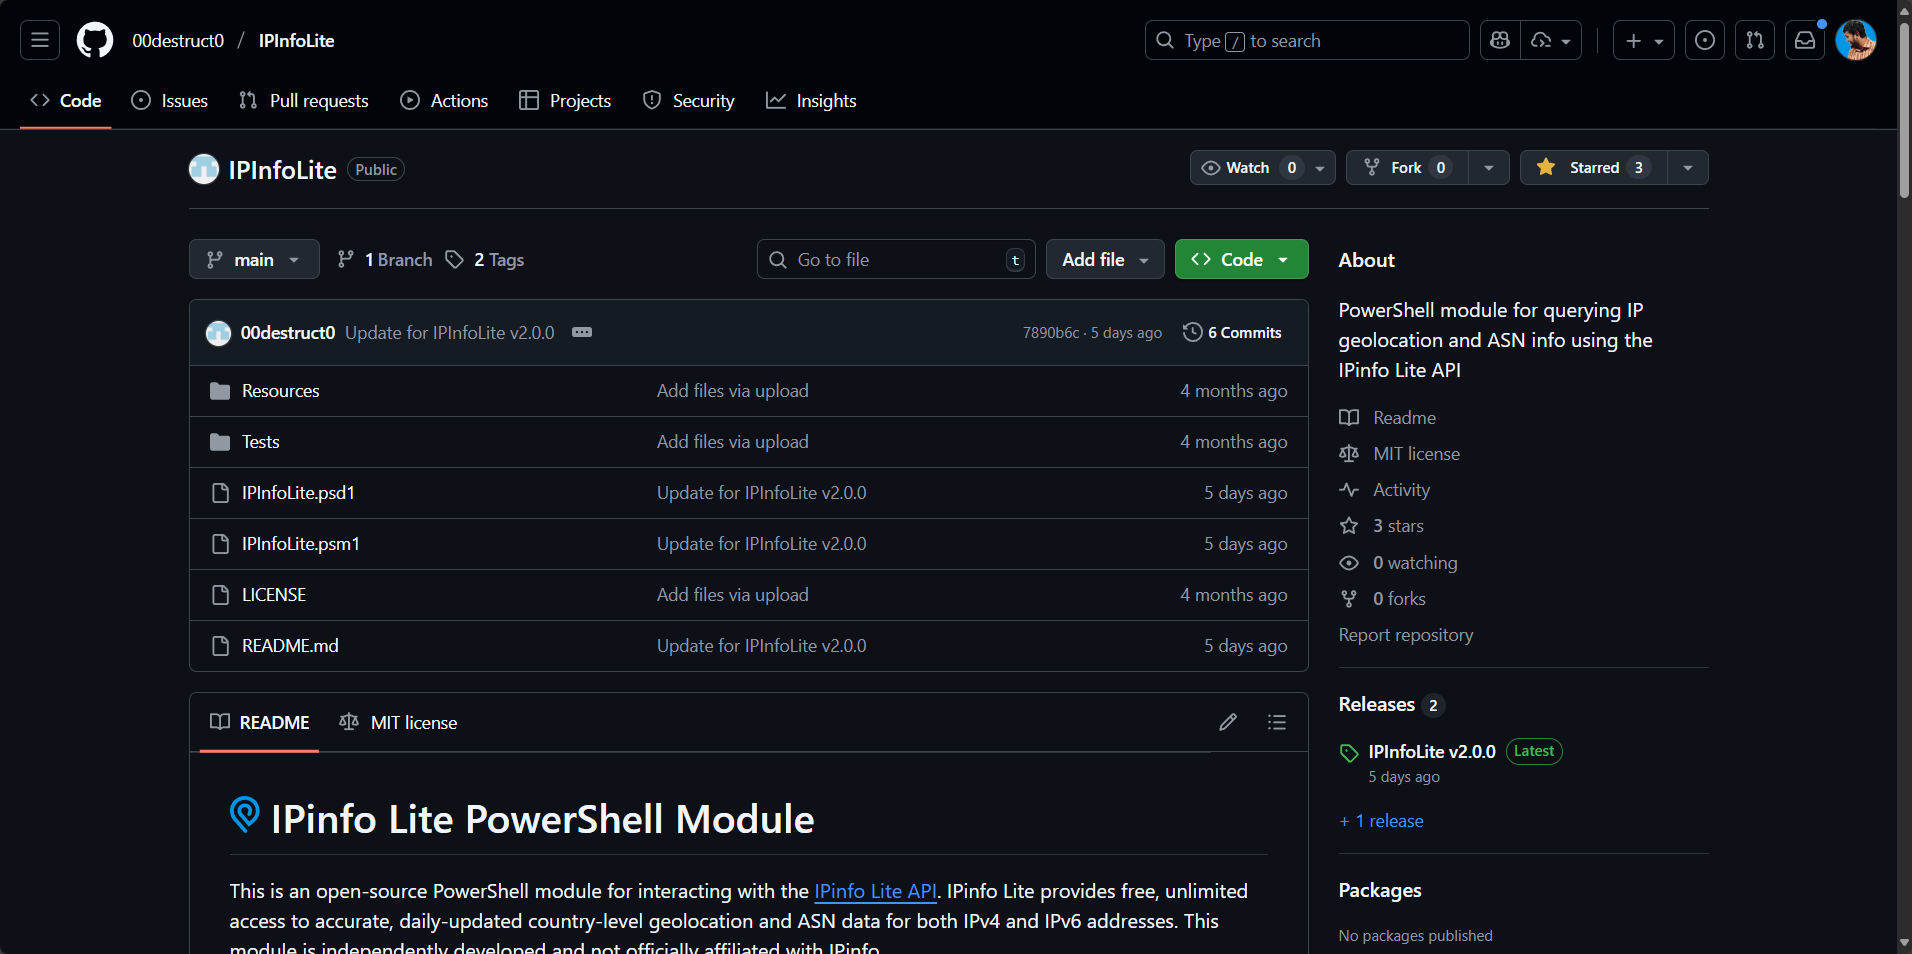1912x954 pixels.
Task: Expand the latest commit message ellipsis
Action: point(582,332)
